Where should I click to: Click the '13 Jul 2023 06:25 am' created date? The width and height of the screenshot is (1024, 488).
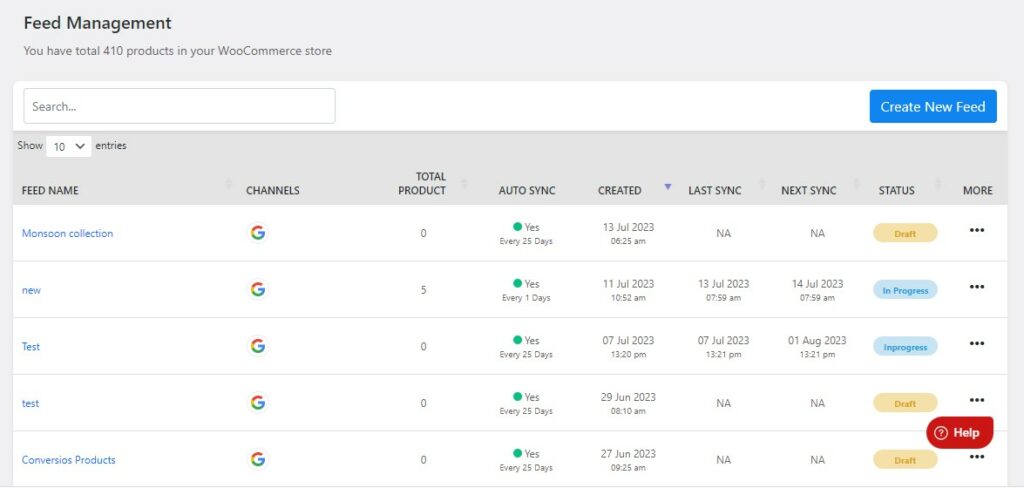point(628,233)
